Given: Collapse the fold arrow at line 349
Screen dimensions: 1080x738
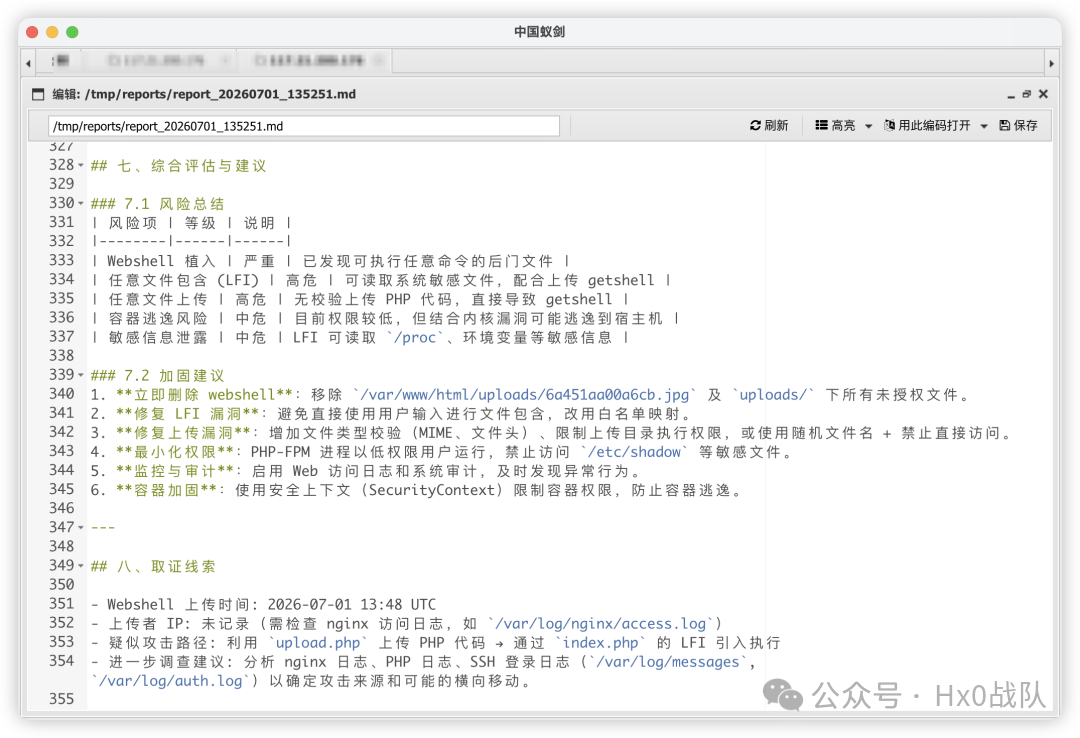Looking at the screenshot, I should (x=81, y=566).
